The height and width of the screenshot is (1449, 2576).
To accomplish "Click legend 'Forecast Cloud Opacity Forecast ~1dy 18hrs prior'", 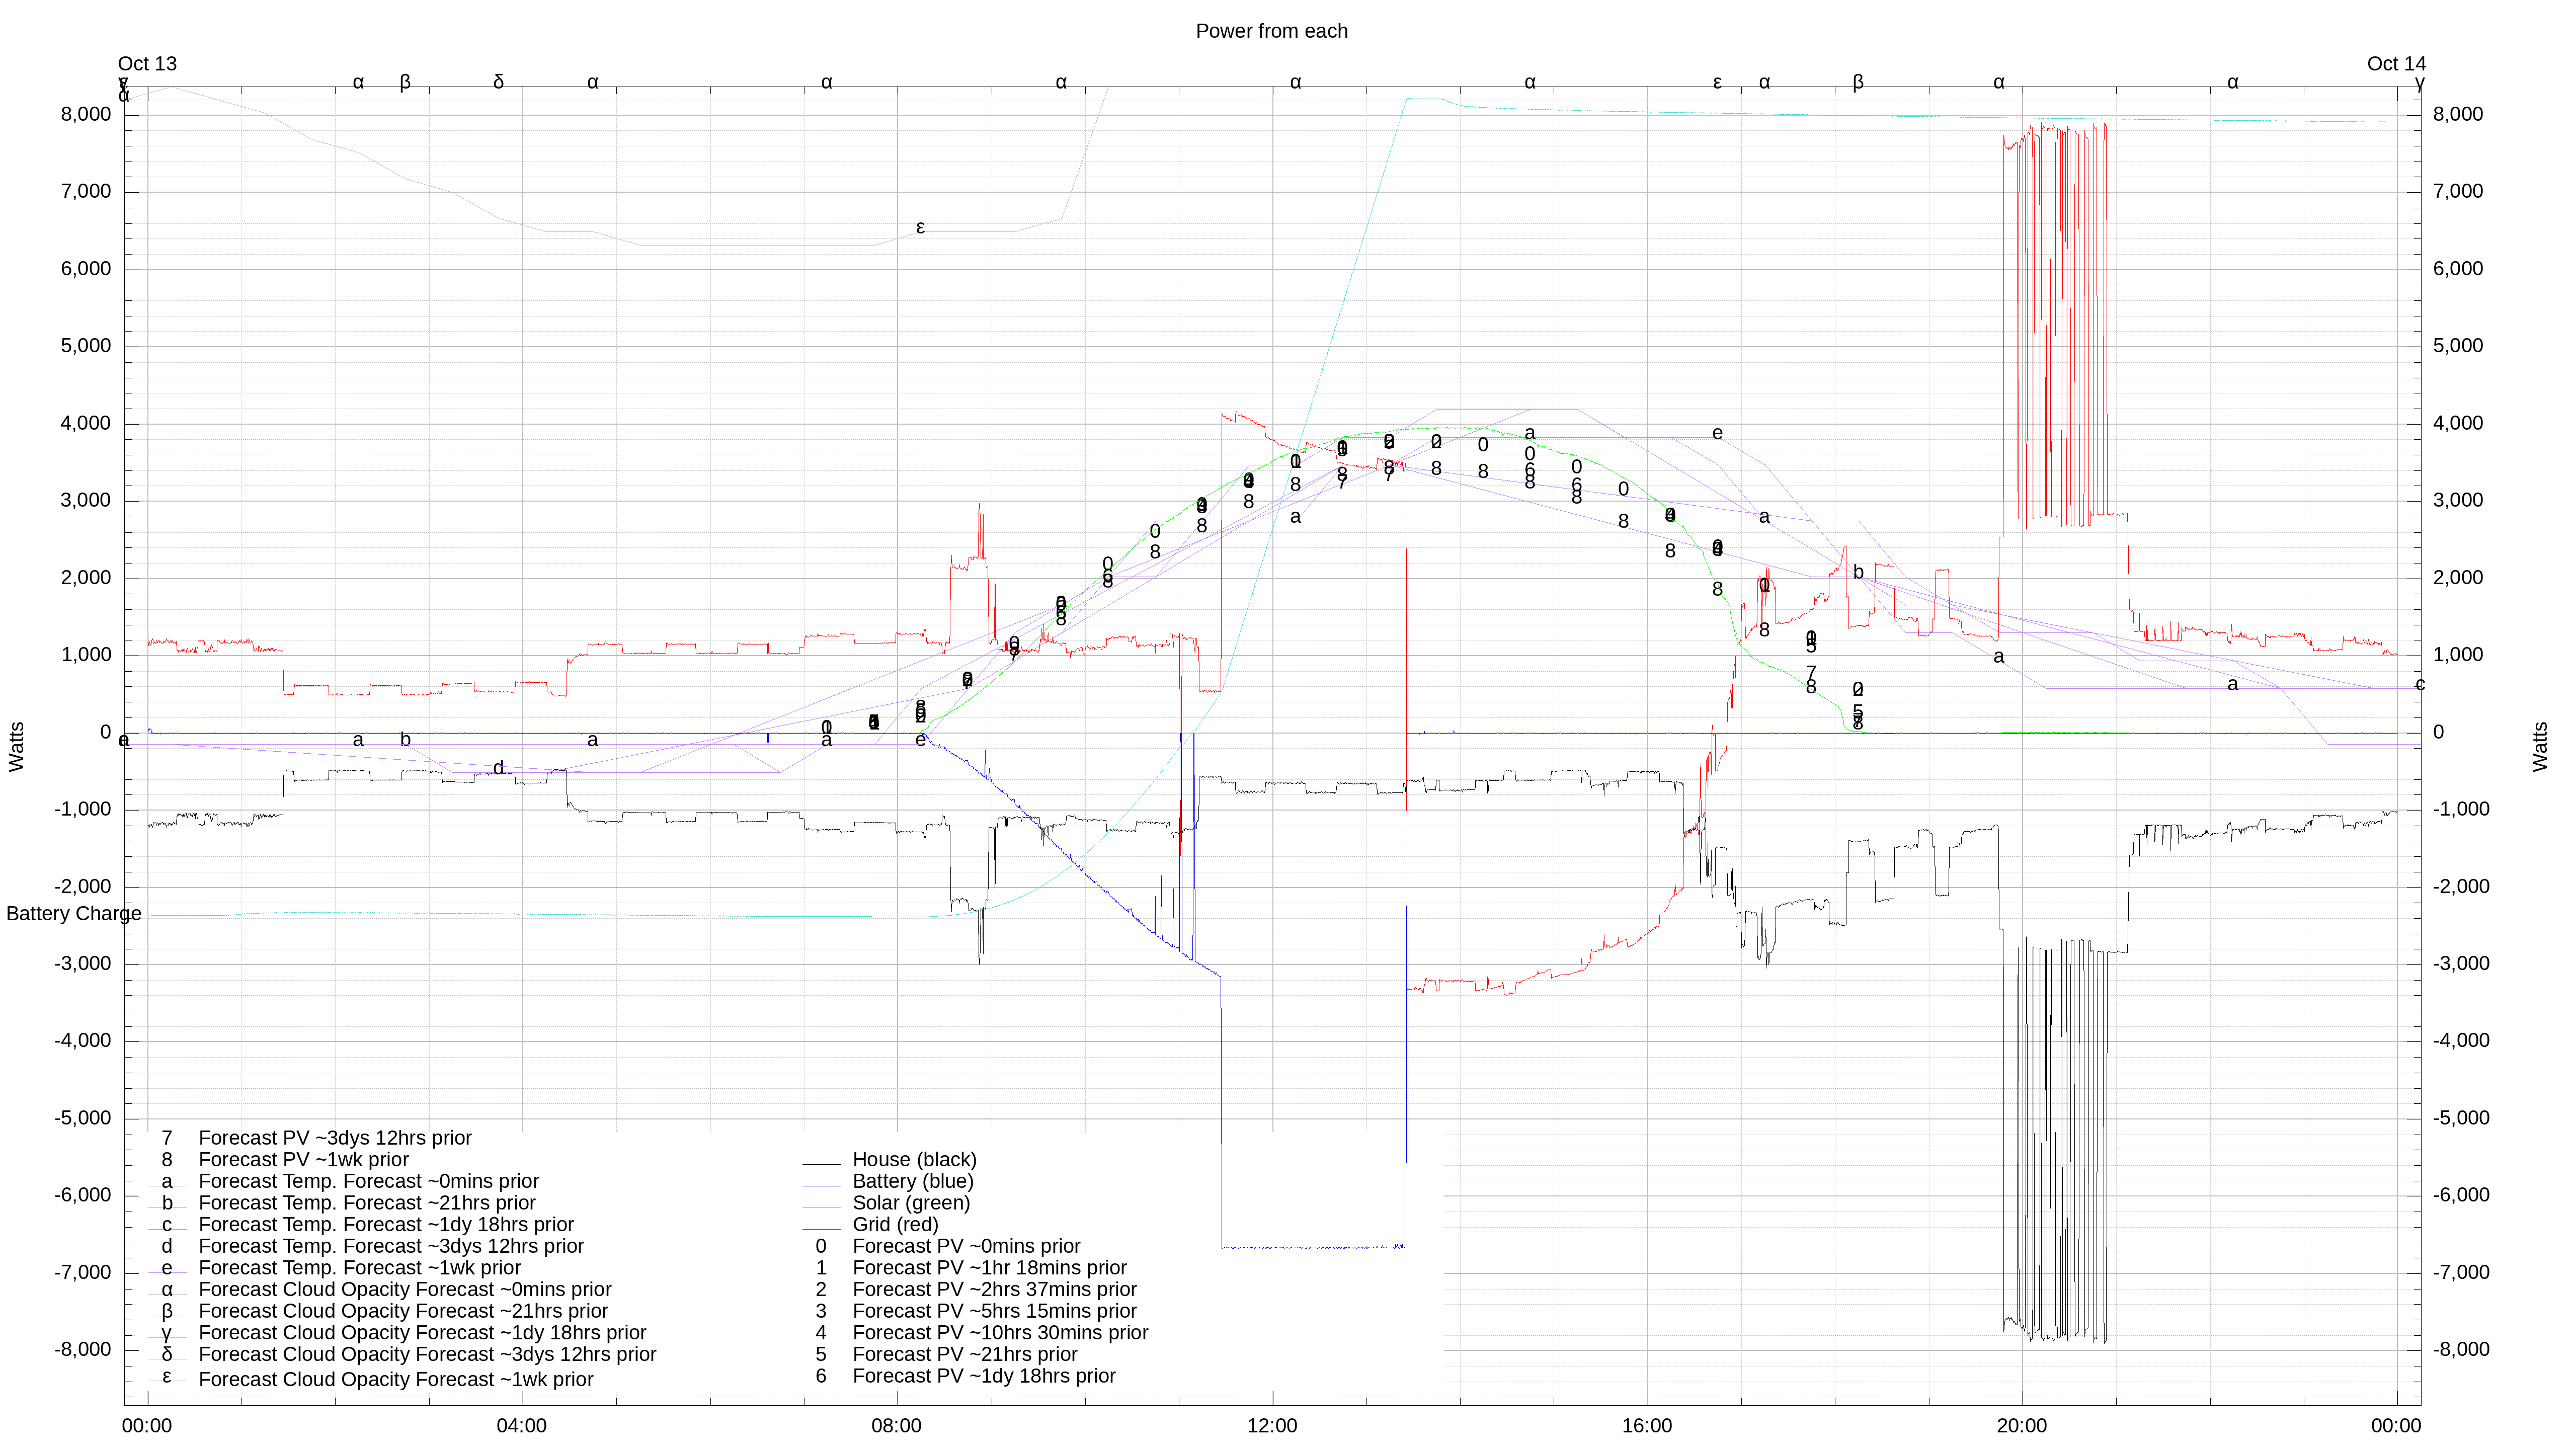I will coord(422,1333).
